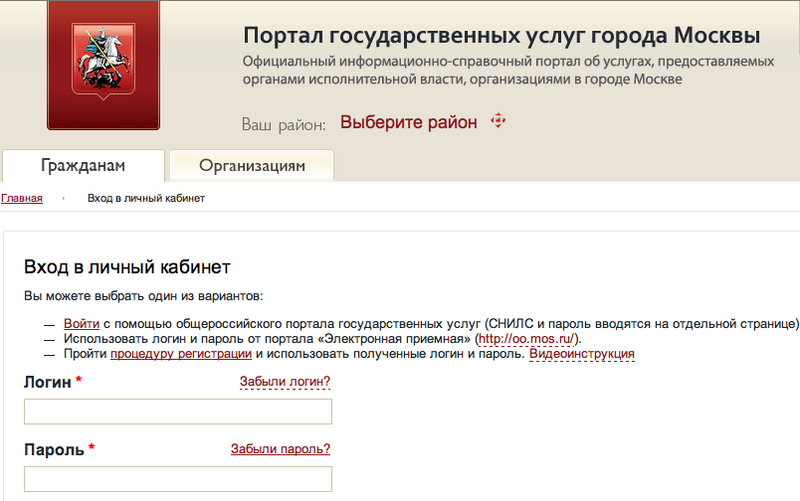Open the http://oo.mos.ru/ link

527,339
